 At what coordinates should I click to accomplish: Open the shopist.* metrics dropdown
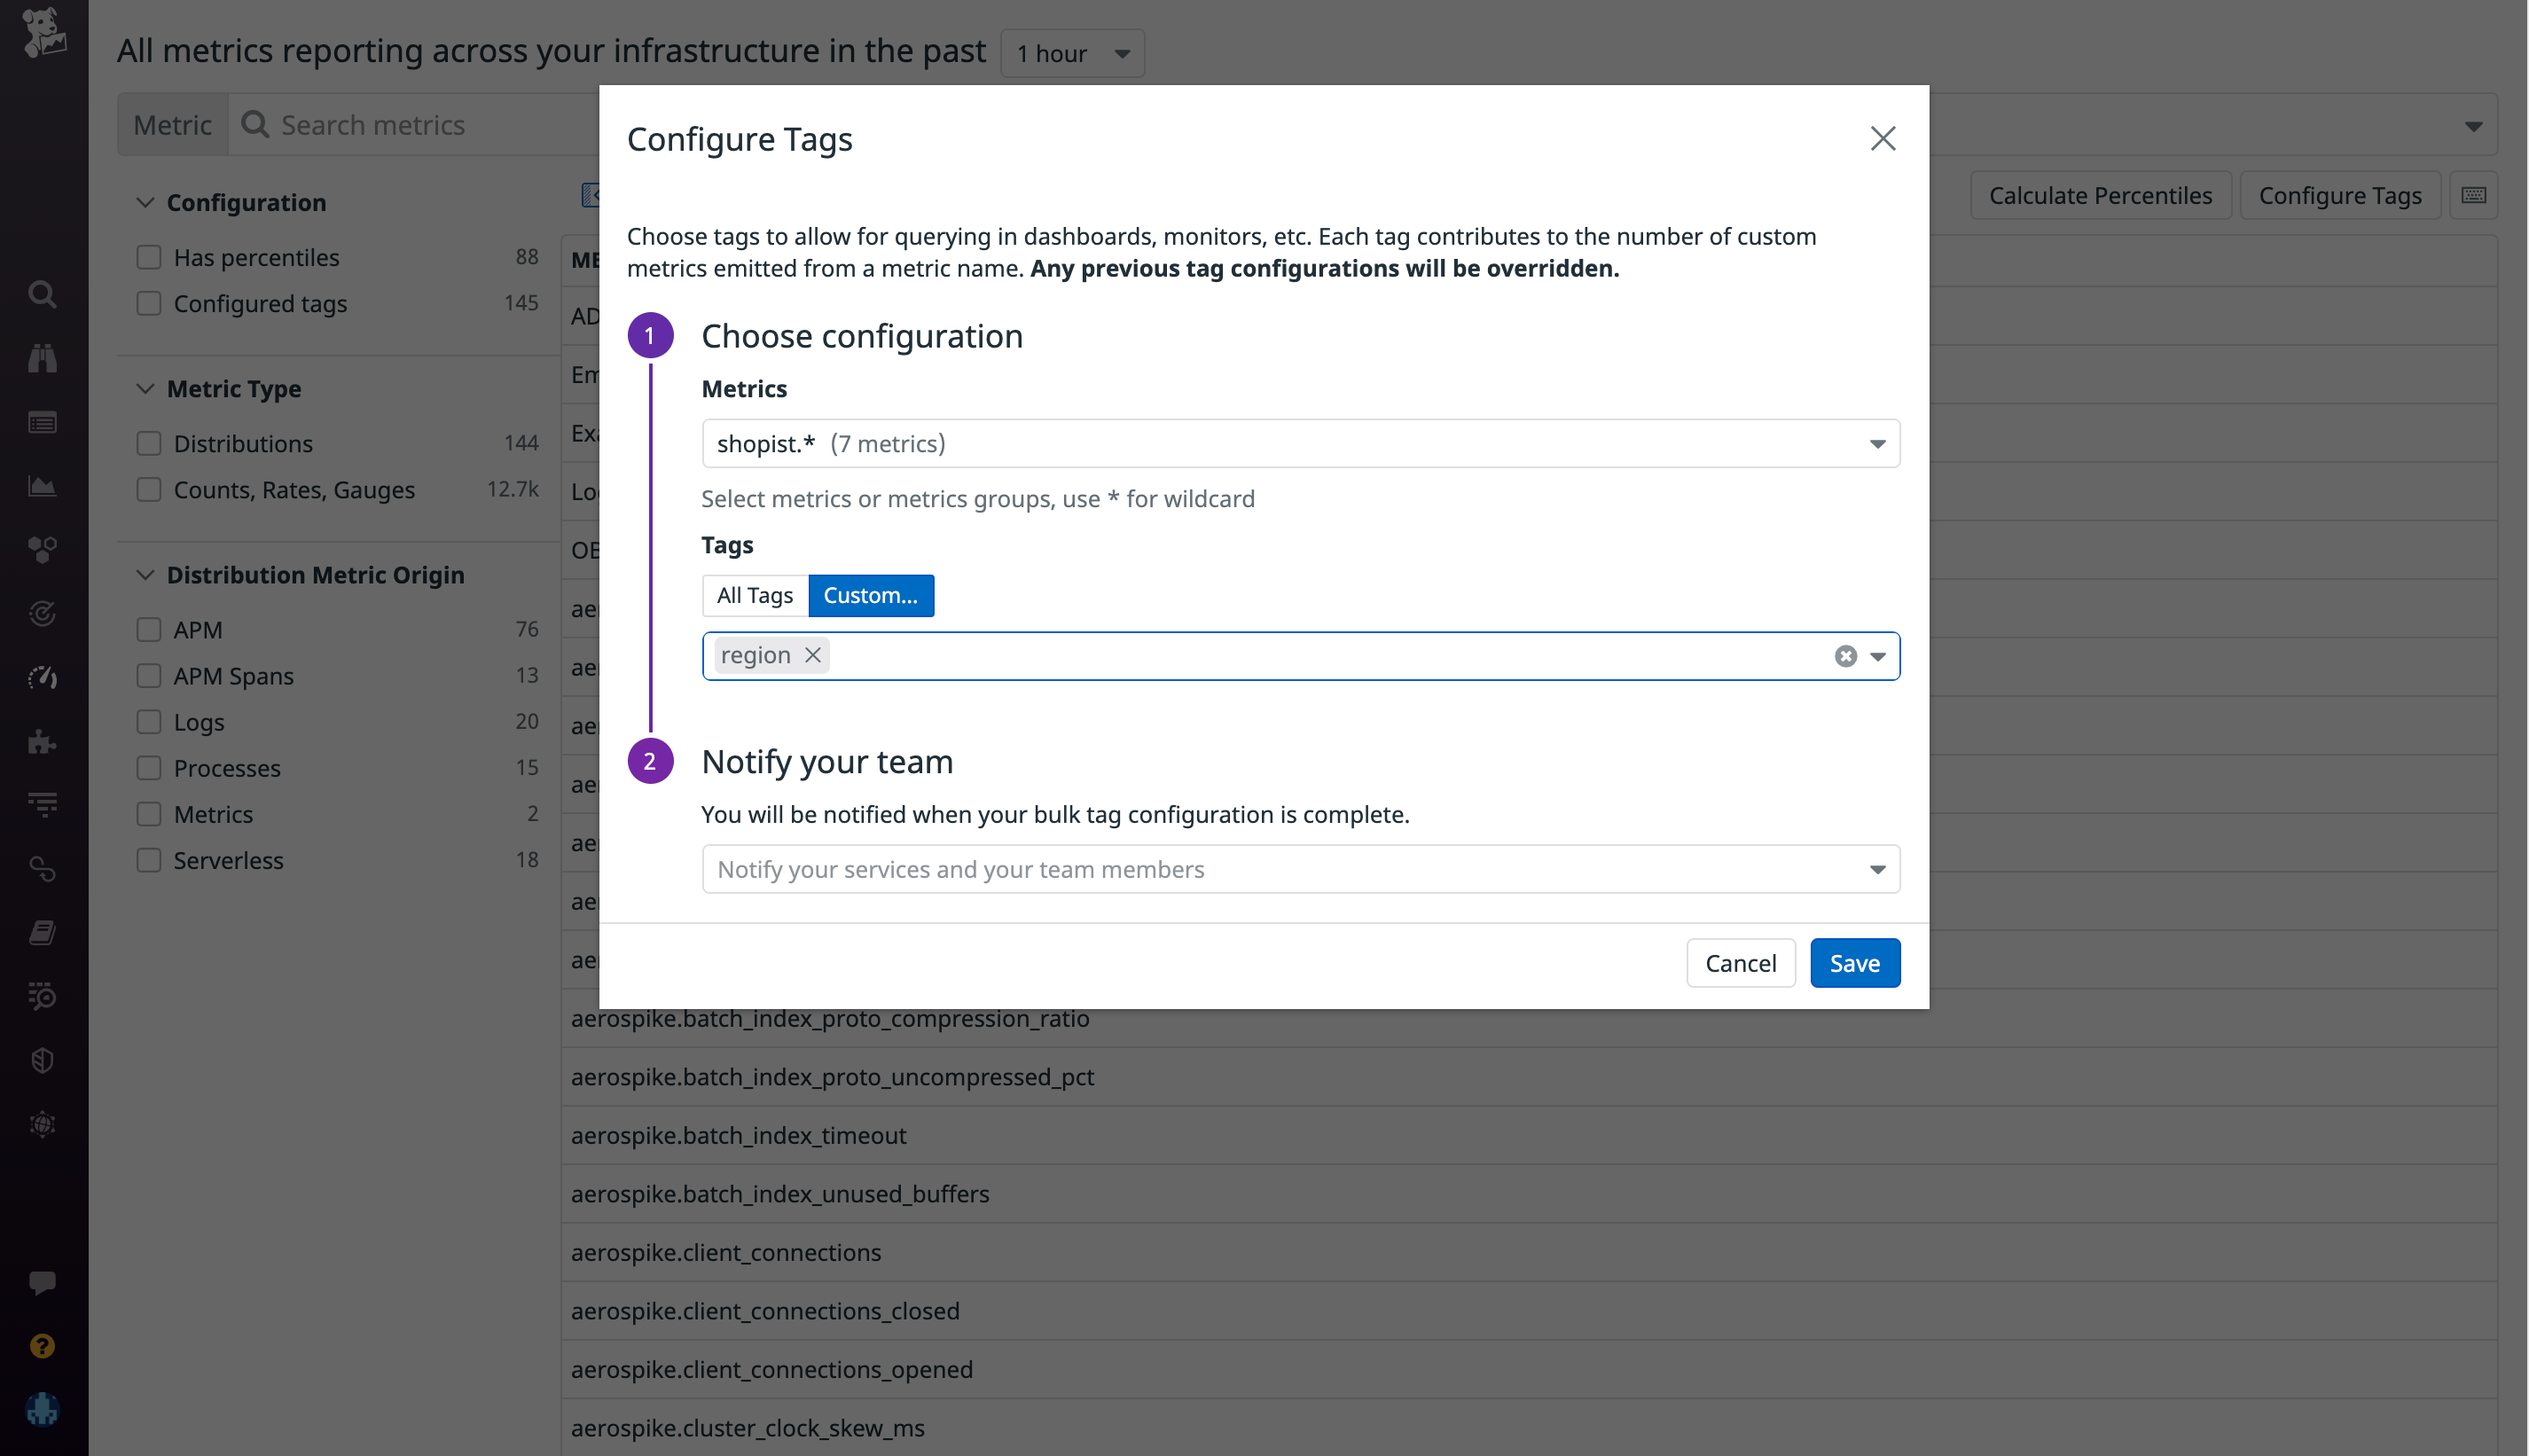[1877, 443]
